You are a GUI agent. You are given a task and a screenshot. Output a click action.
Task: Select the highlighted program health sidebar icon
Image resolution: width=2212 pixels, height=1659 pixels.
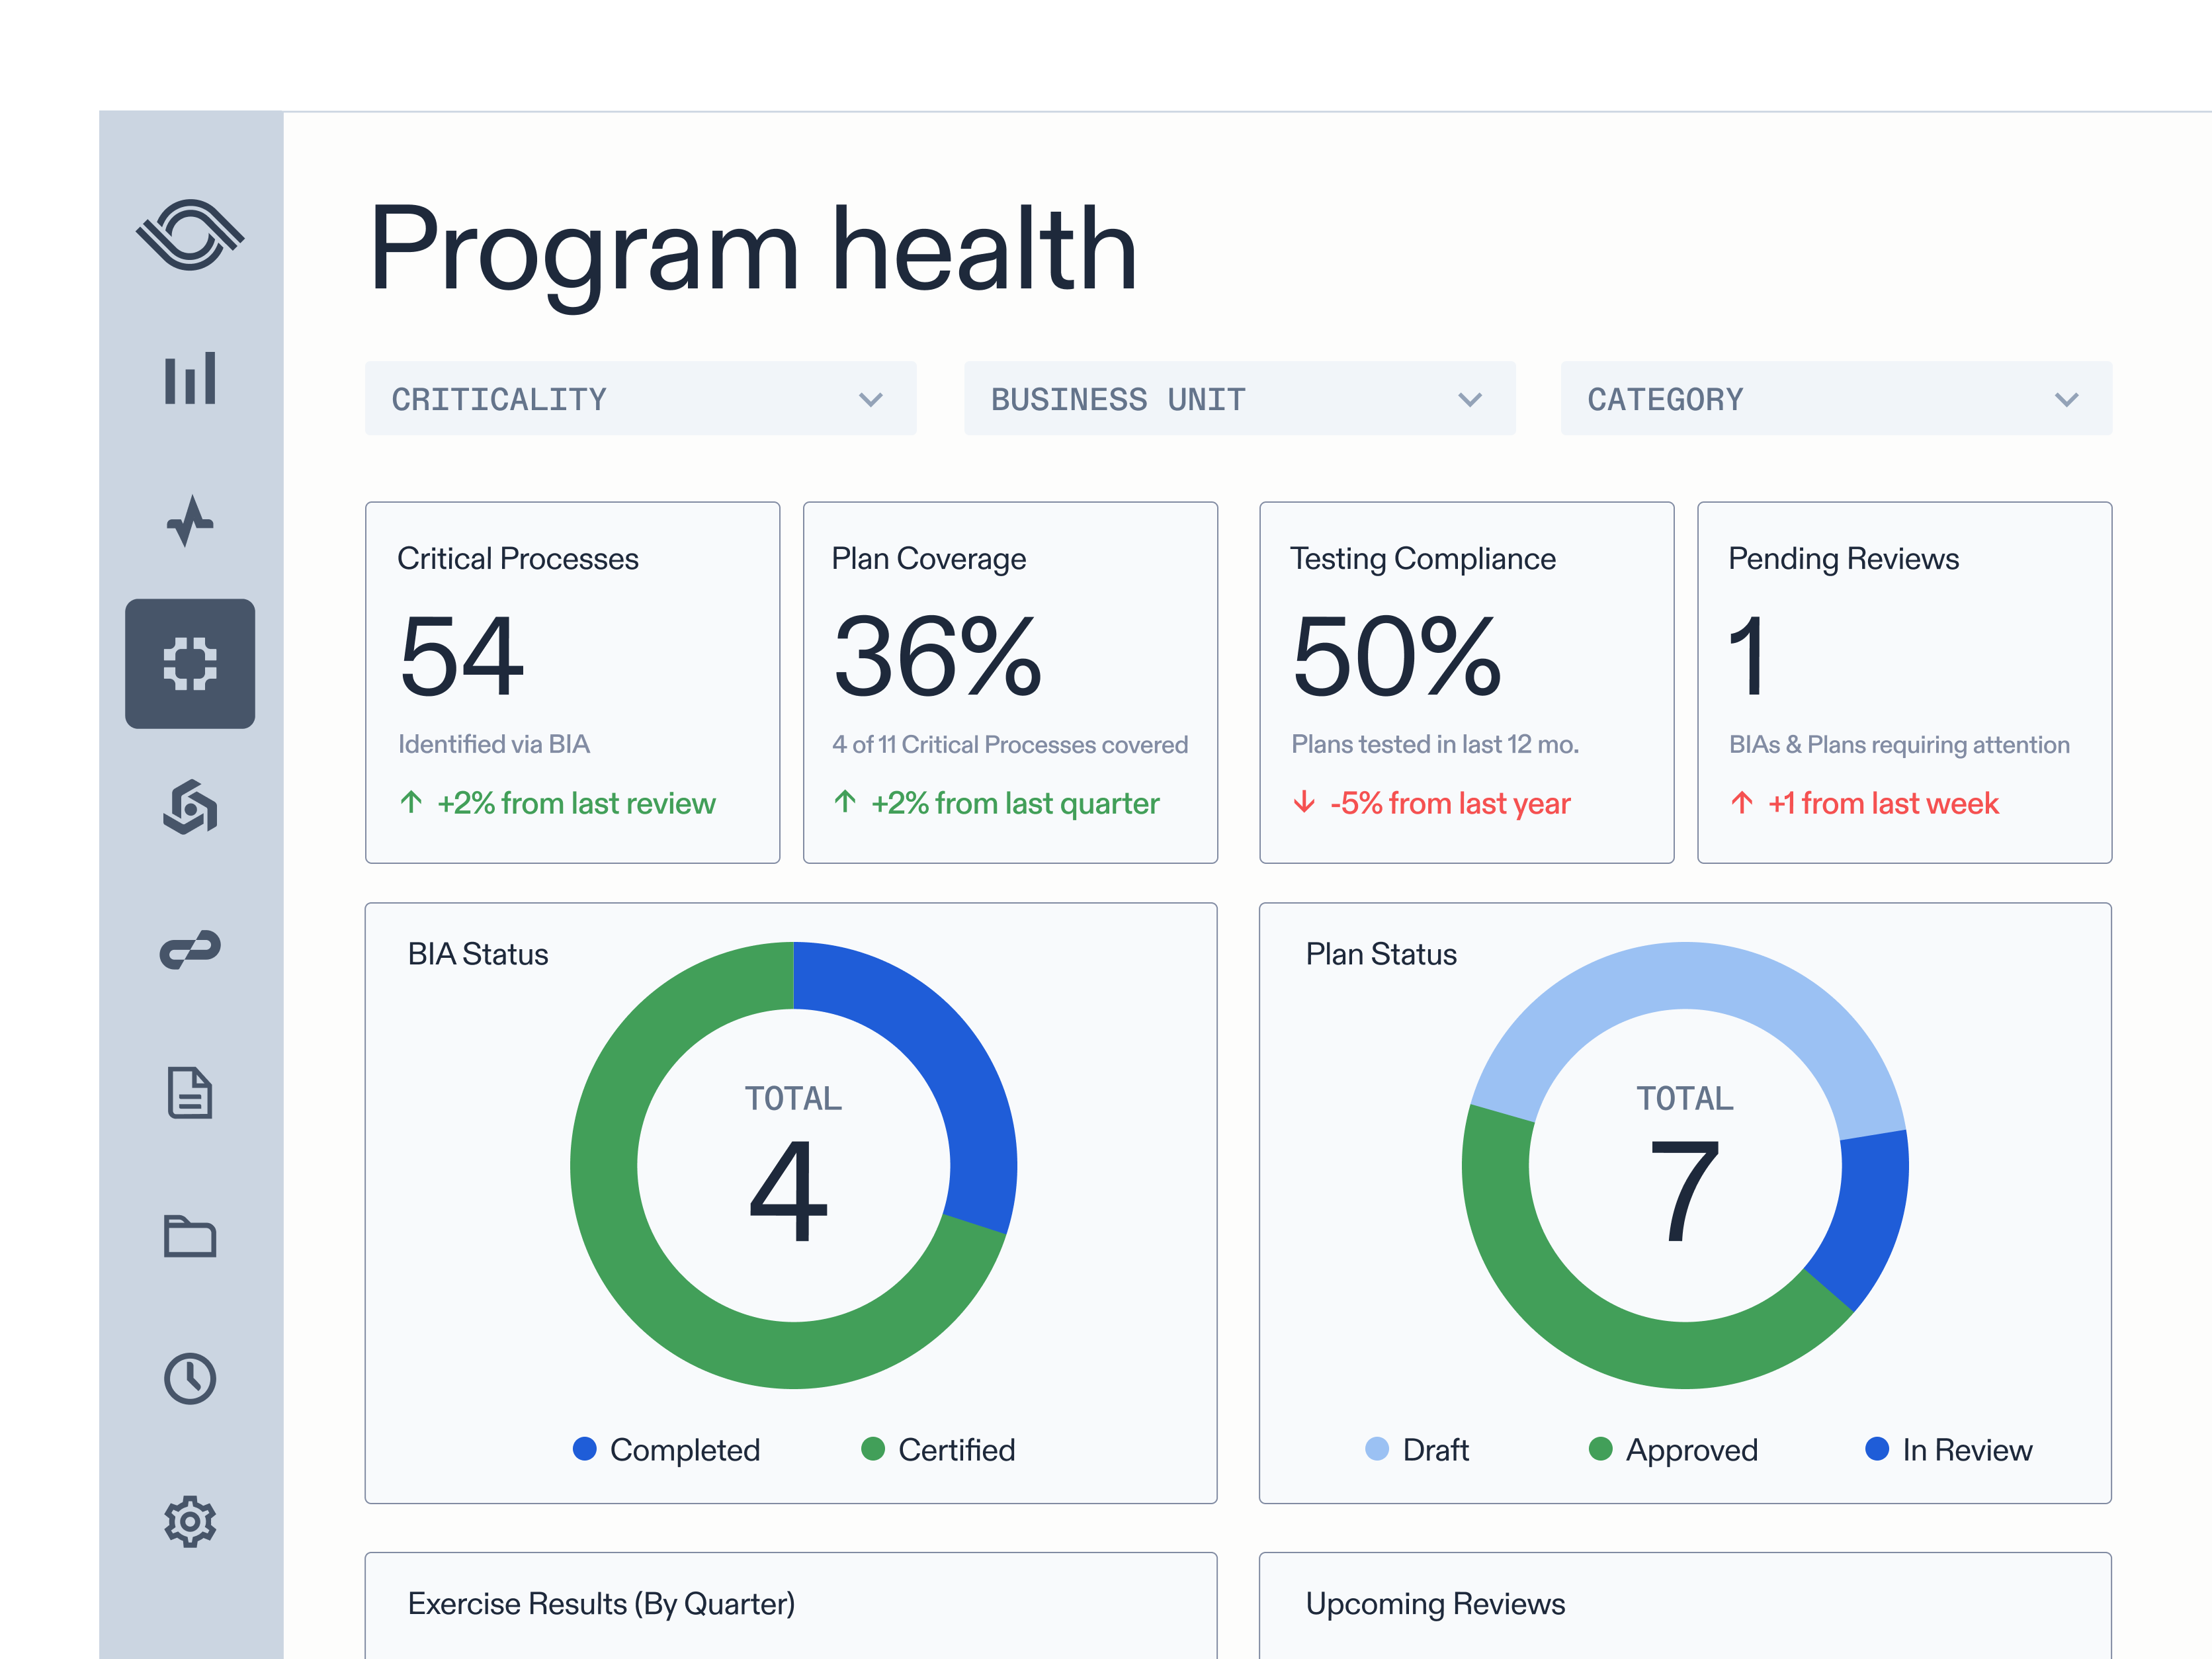tap(190, 664)
